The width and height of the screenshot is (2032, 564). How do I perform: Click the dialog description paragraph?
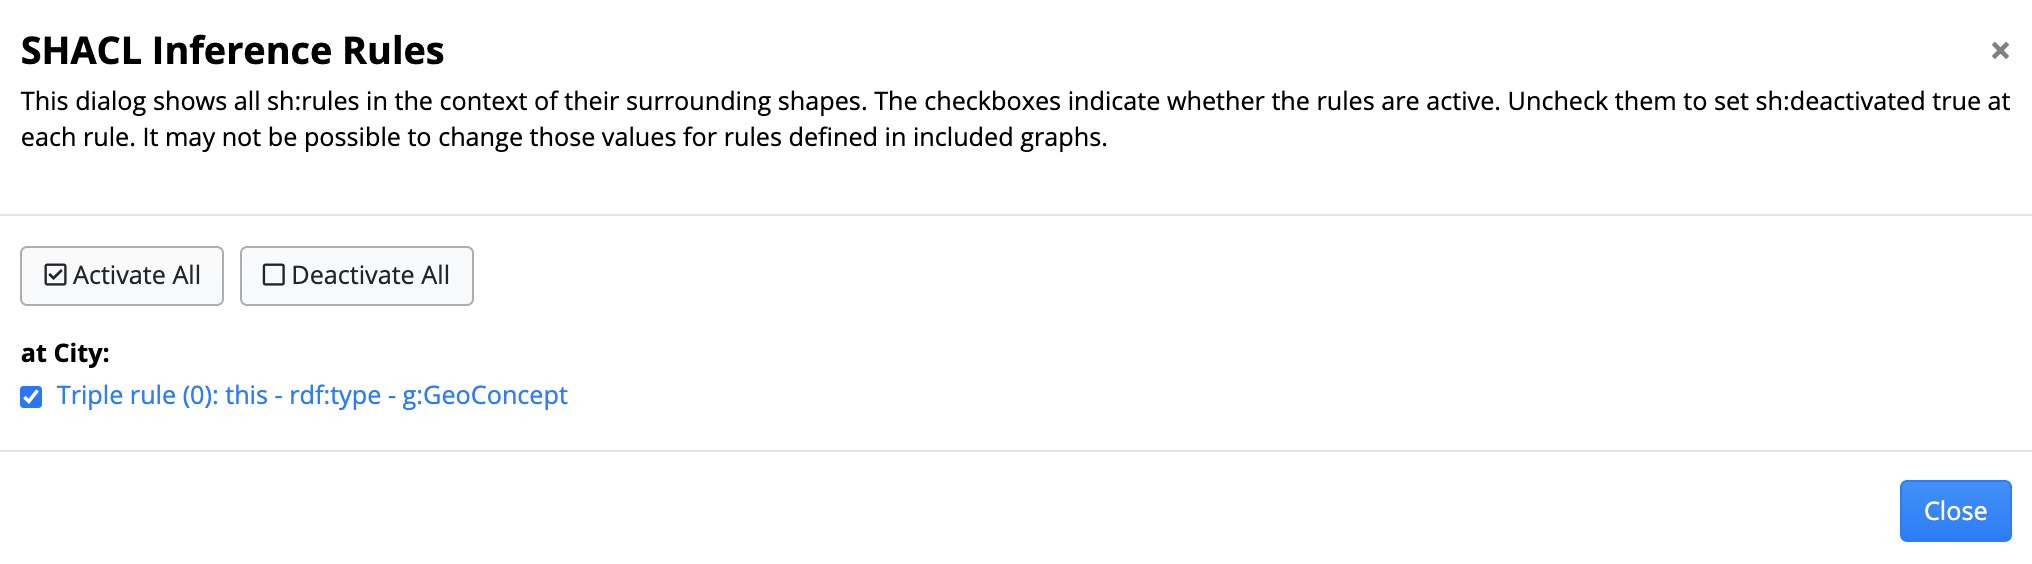[x=1014, y=119]
